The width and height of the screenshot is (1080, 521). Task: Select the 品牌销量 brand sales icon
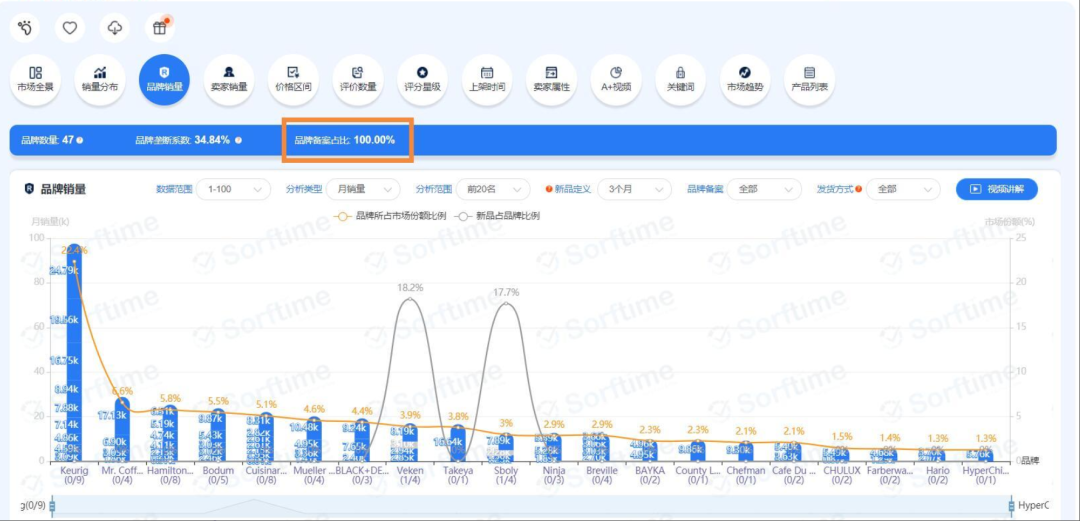pos(164,80)
